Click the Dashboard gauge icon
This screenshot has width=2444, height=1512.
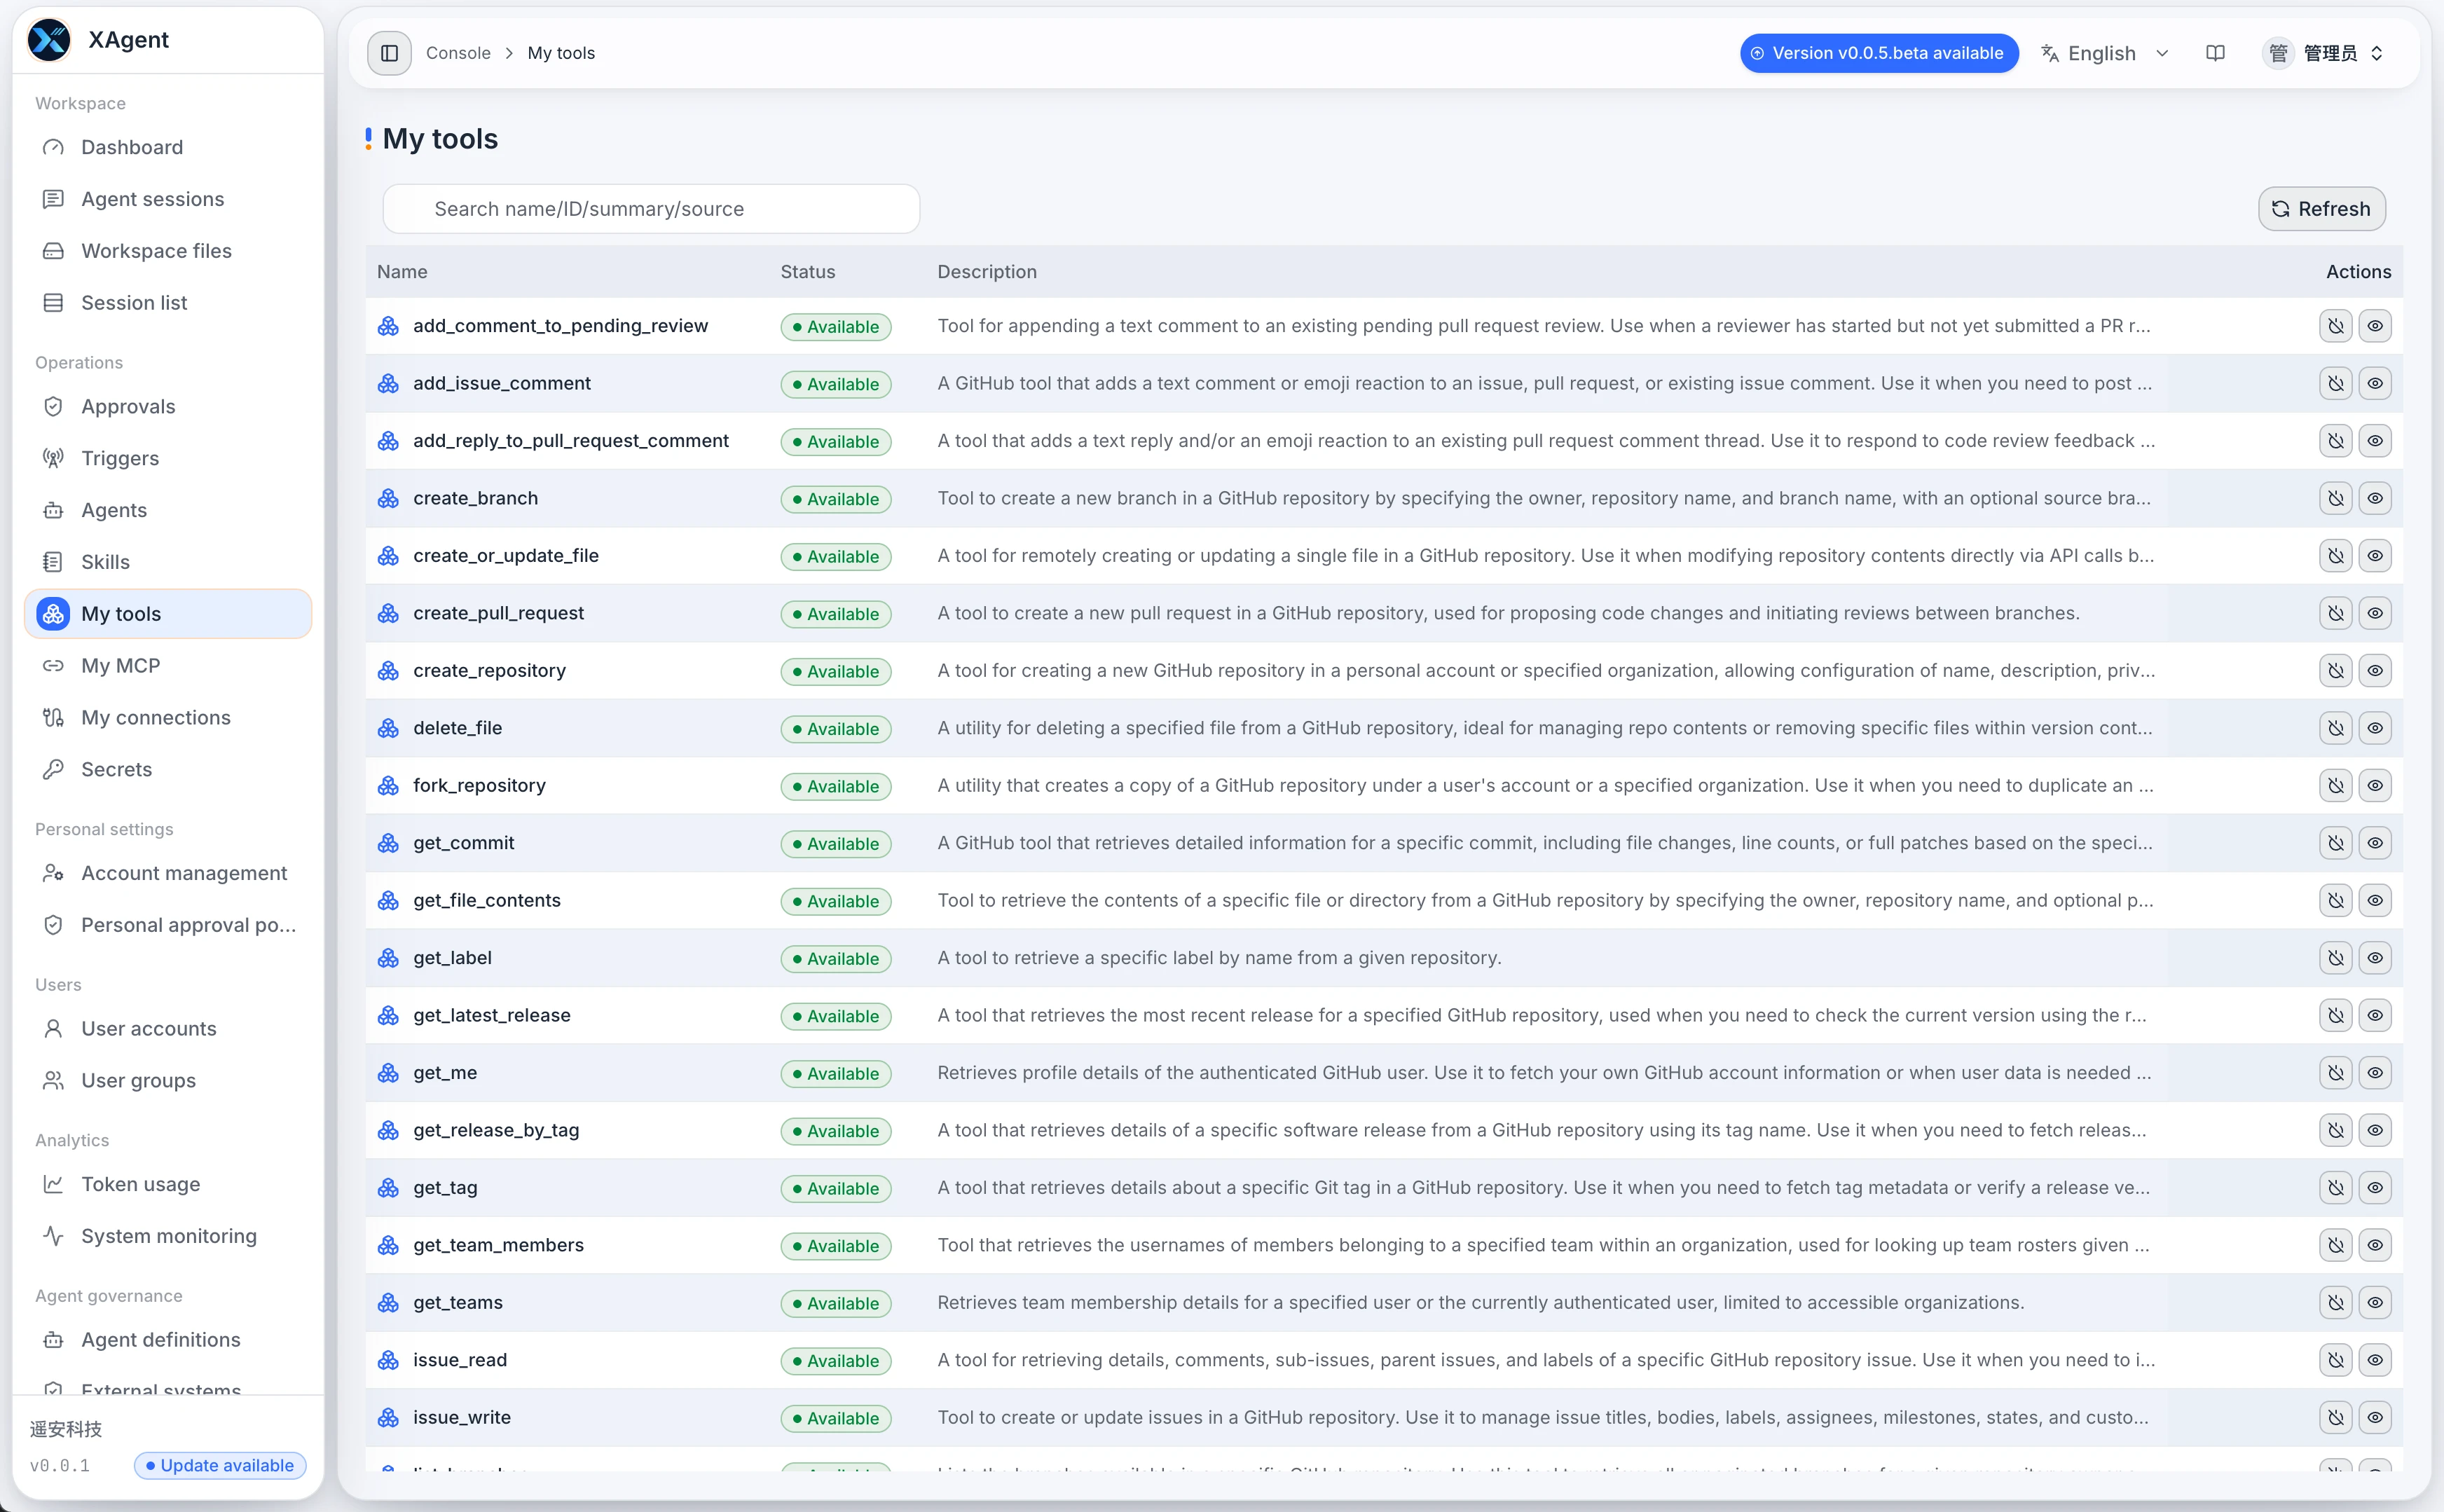(53, 147)
